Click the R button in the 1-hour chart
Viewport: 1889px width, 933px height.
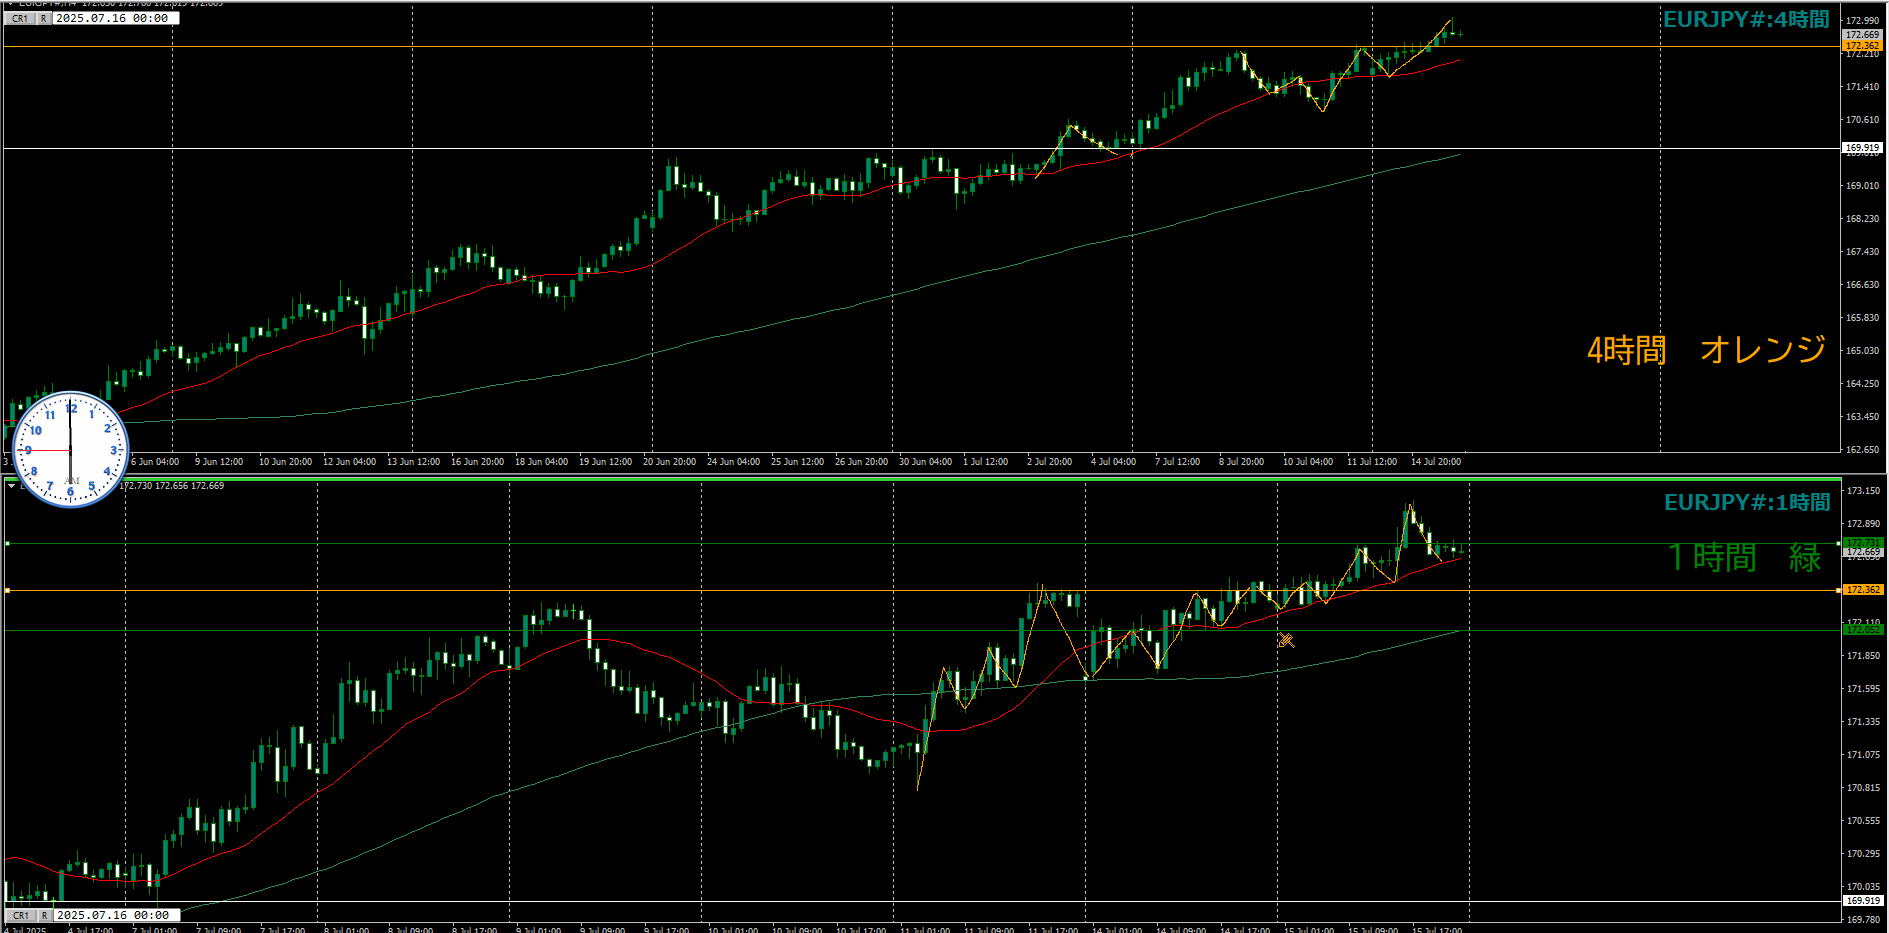pos(44,915)
